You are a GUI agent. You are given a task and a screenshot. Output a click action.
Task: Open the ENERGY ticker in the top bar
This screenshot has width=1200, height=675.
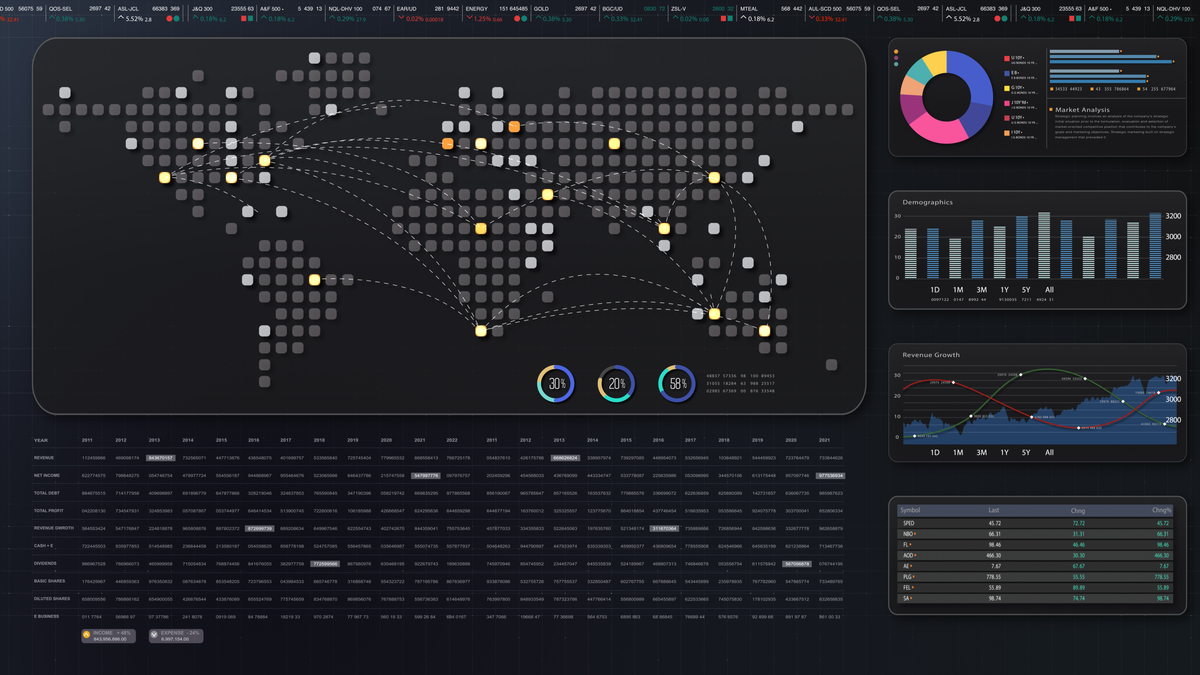[477, 8]
